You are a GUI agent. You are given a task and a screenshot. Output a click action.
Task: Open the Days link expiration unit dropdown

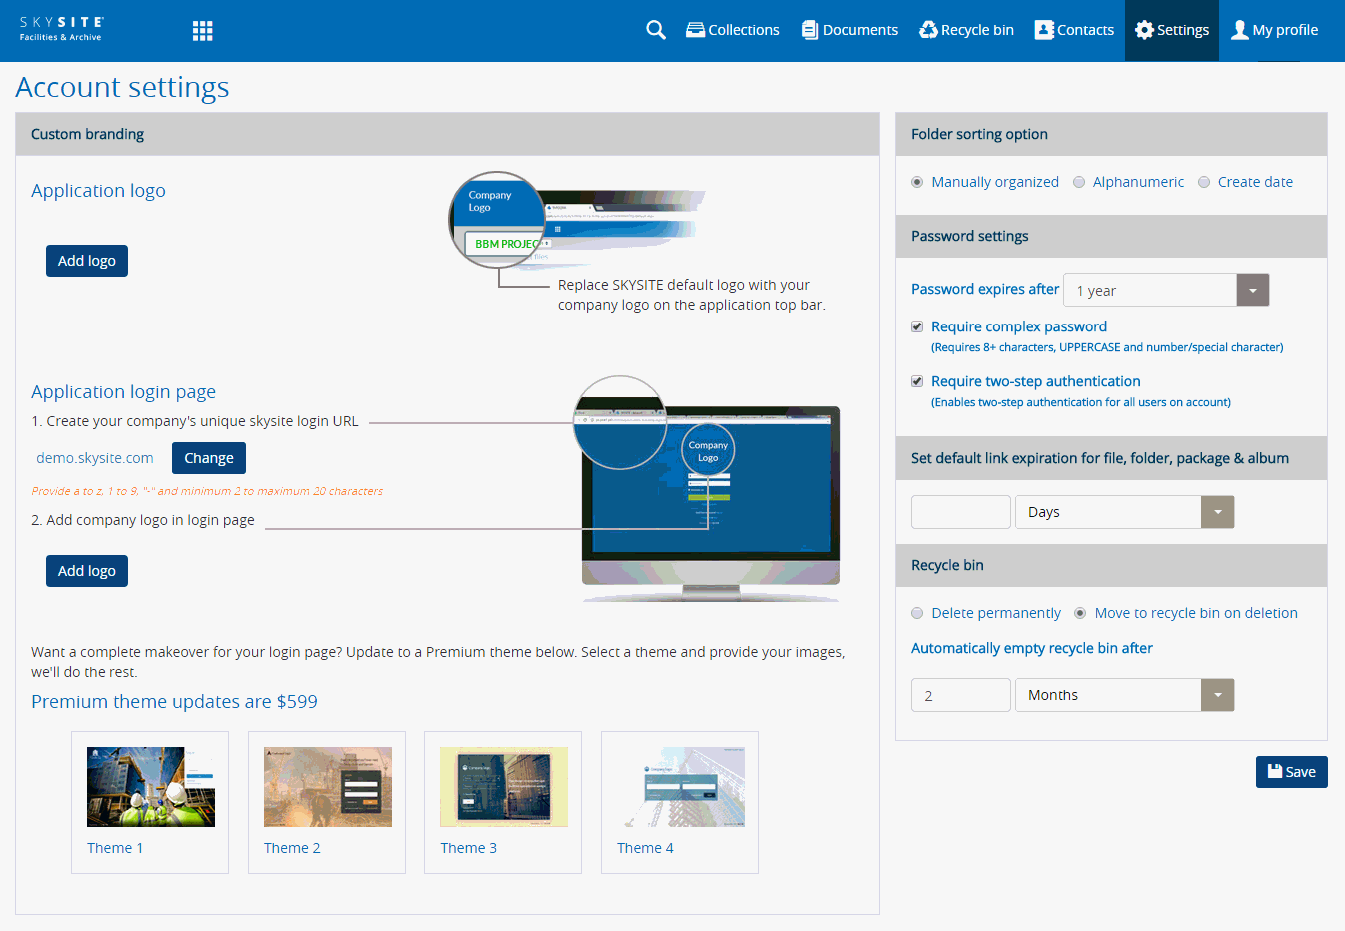pos(1124,512)
